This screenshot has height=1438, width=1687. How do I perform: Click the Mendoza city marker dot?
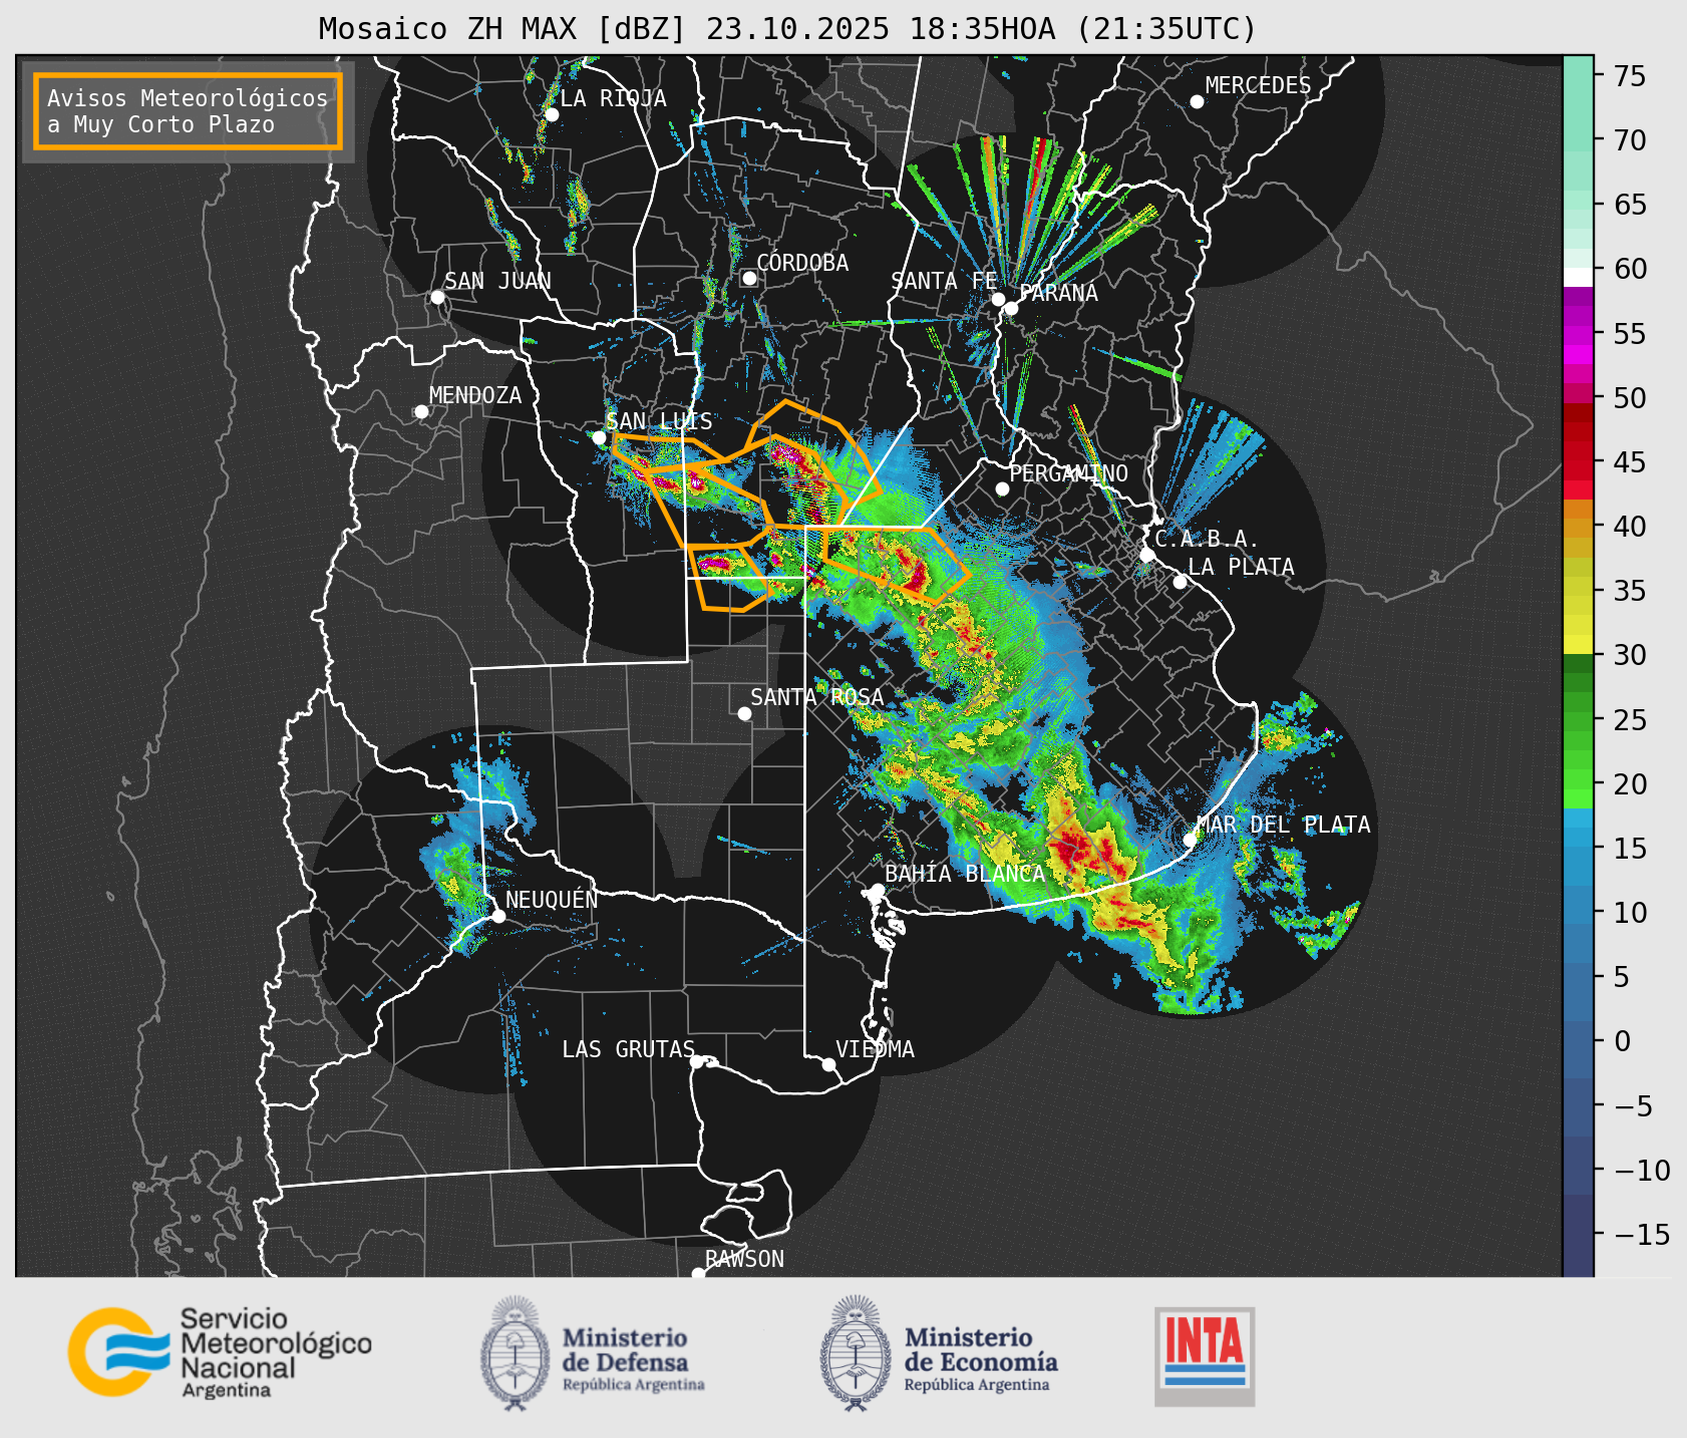coord(421,412)
